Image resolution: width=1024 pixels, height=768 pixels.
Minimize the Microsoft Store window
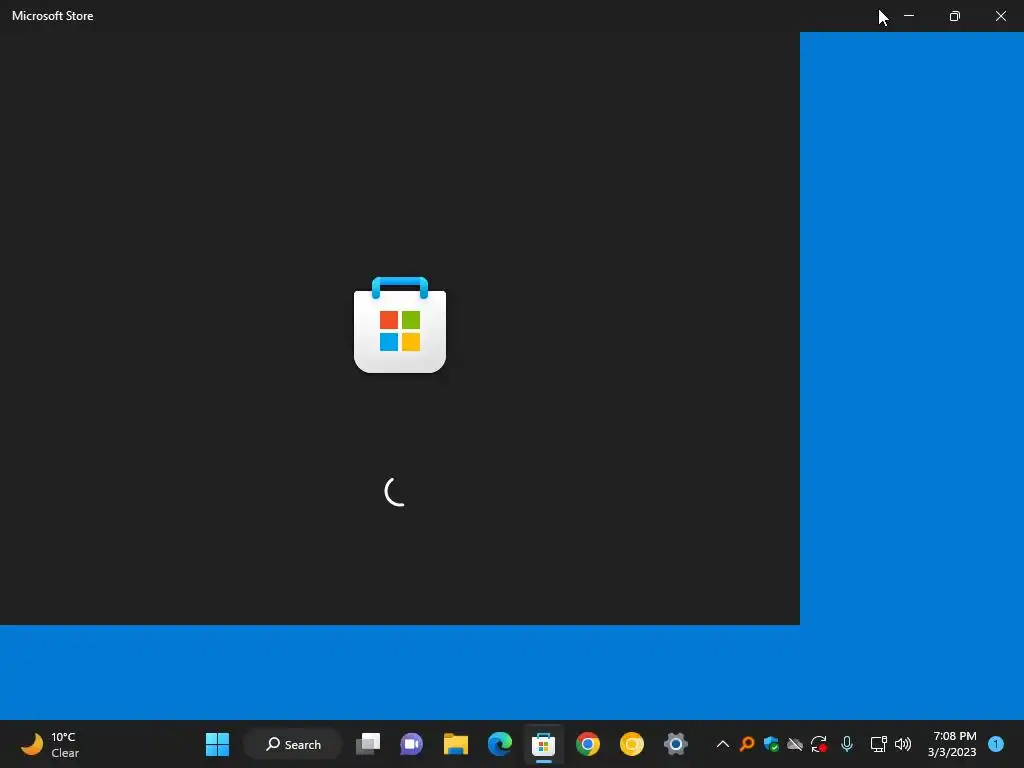(909, 16)
